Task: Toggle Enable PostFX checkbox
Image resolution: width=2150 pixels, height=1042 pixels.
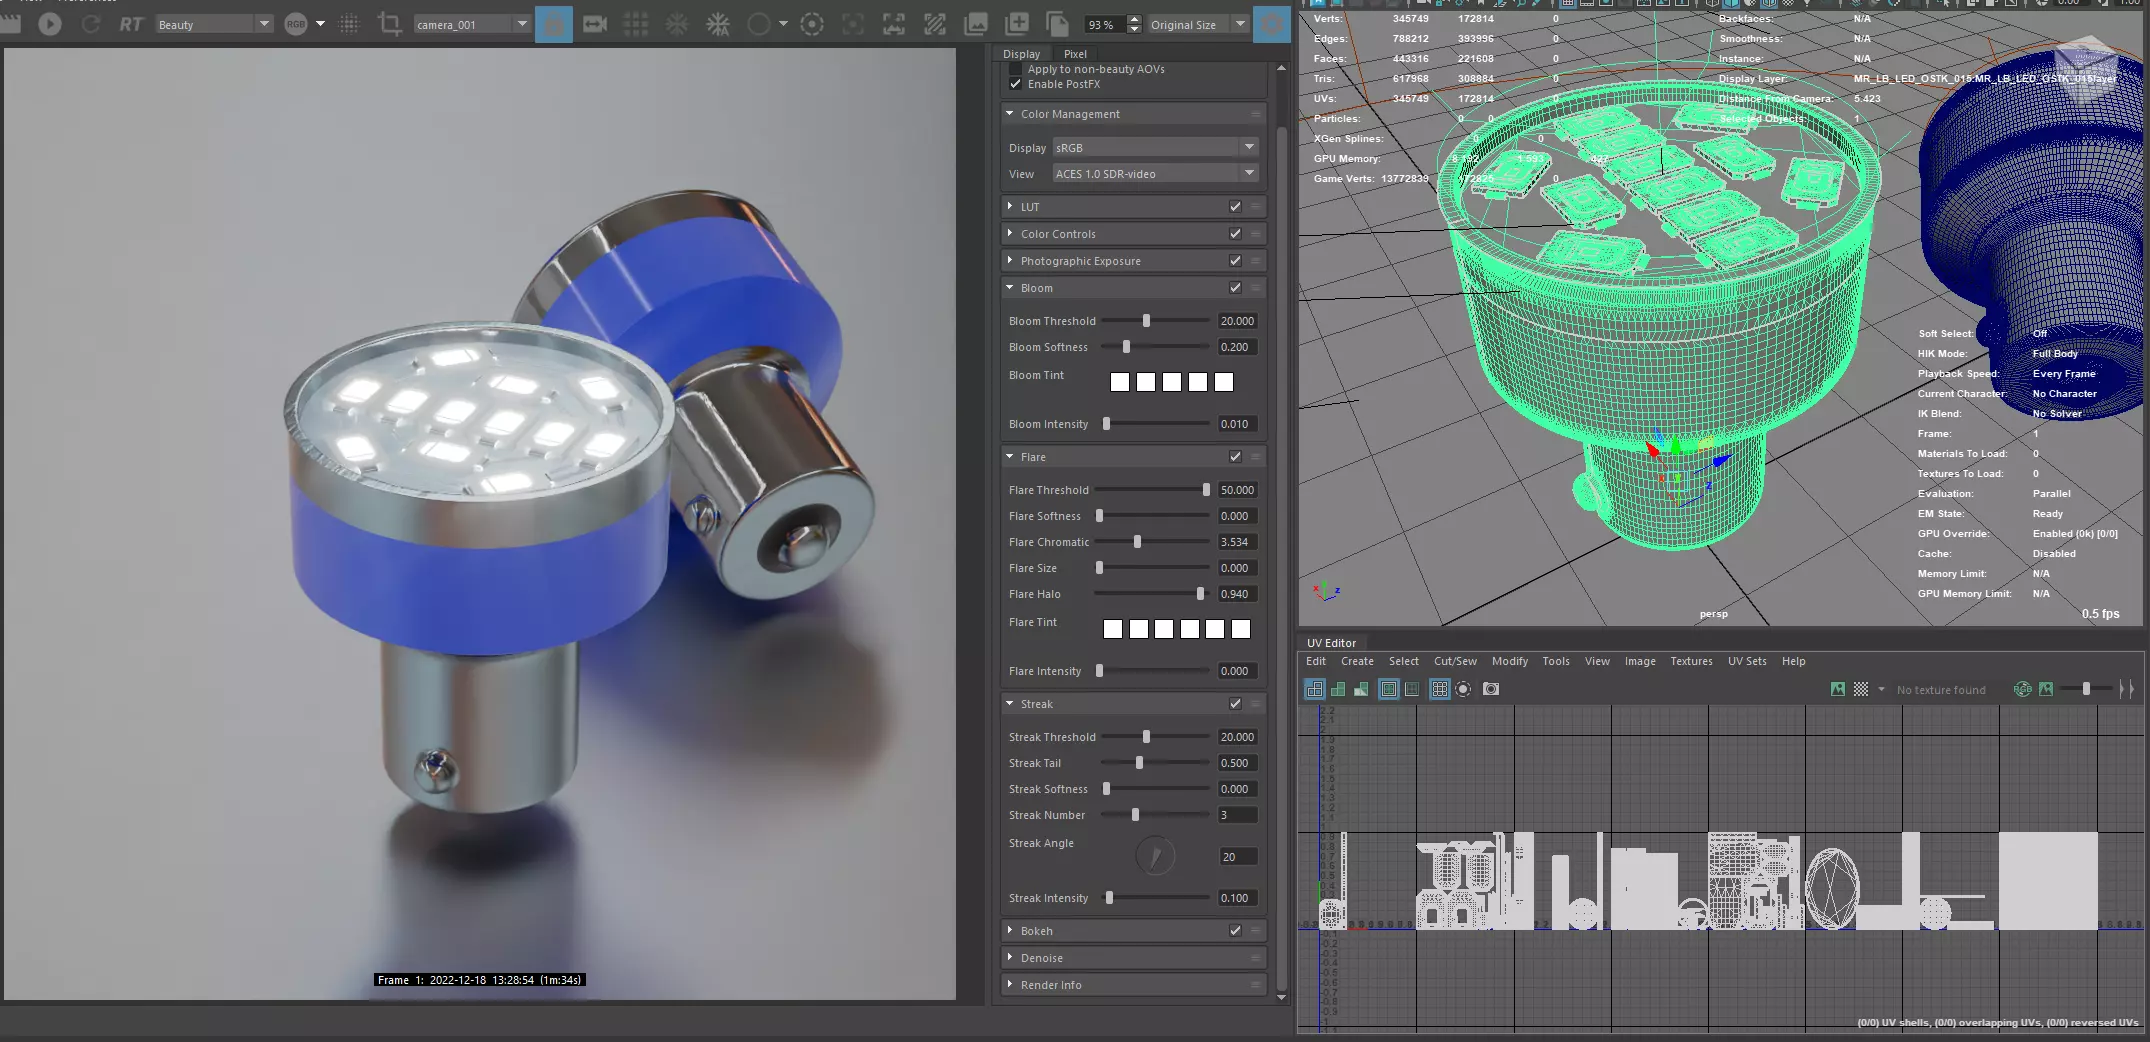Action: point(1016,84)
